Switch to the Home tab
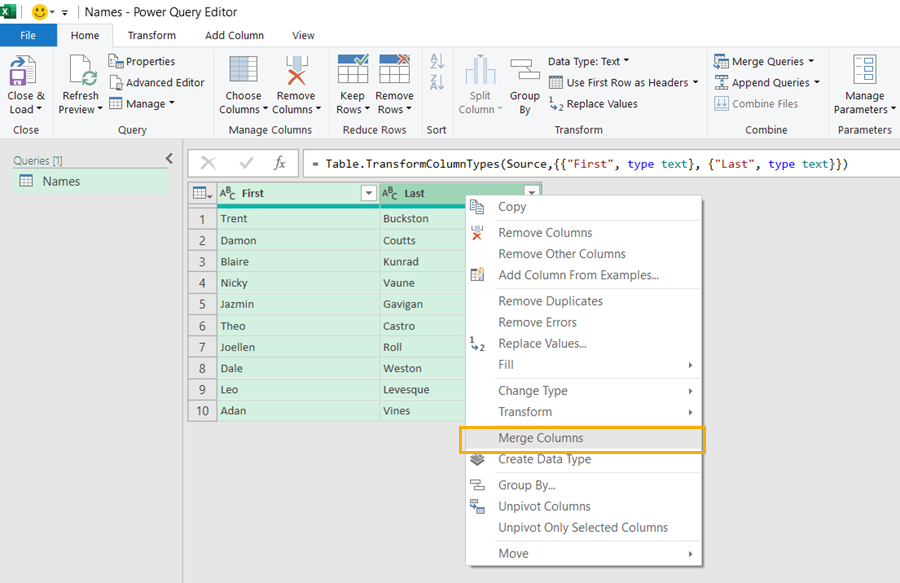 pos(85,36)
